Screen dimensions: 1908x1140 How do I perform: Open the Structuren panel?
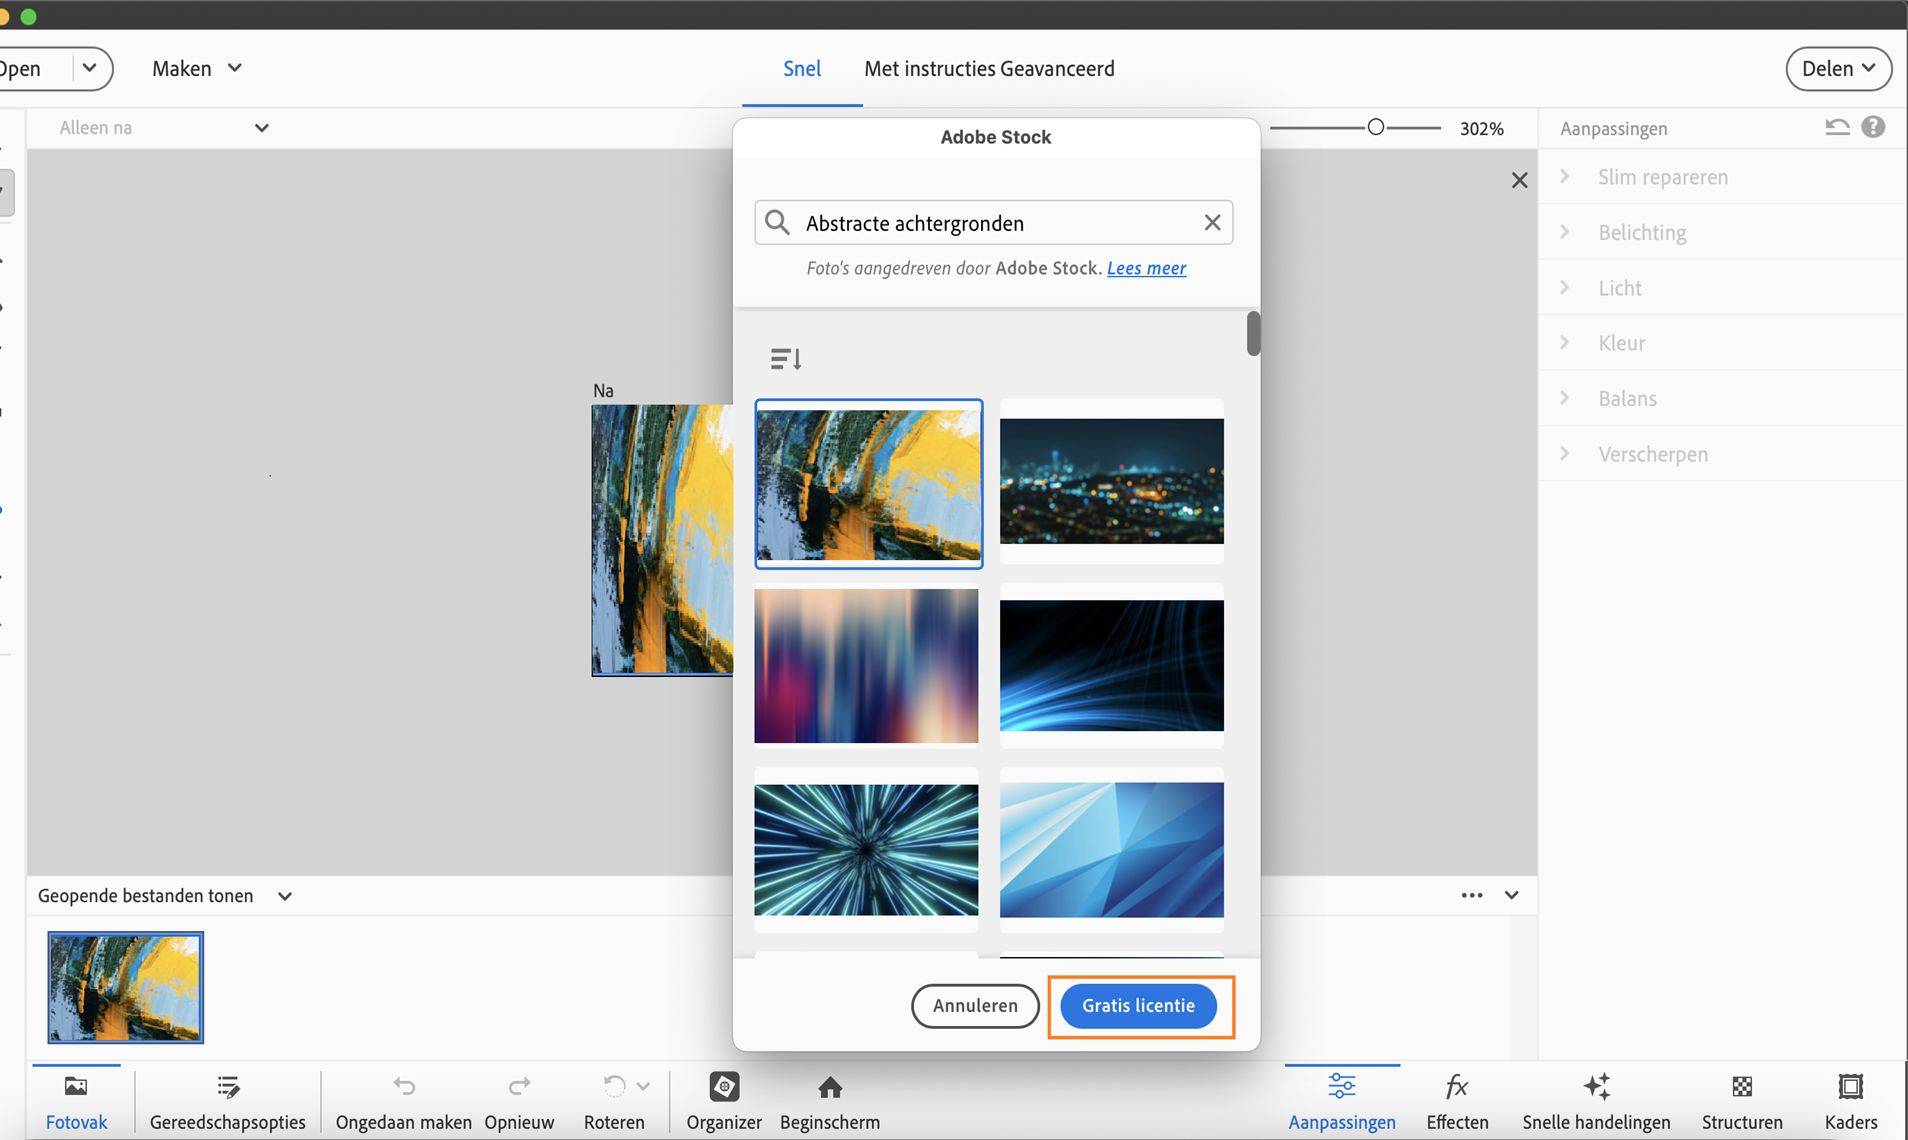click(1741, 1100)
